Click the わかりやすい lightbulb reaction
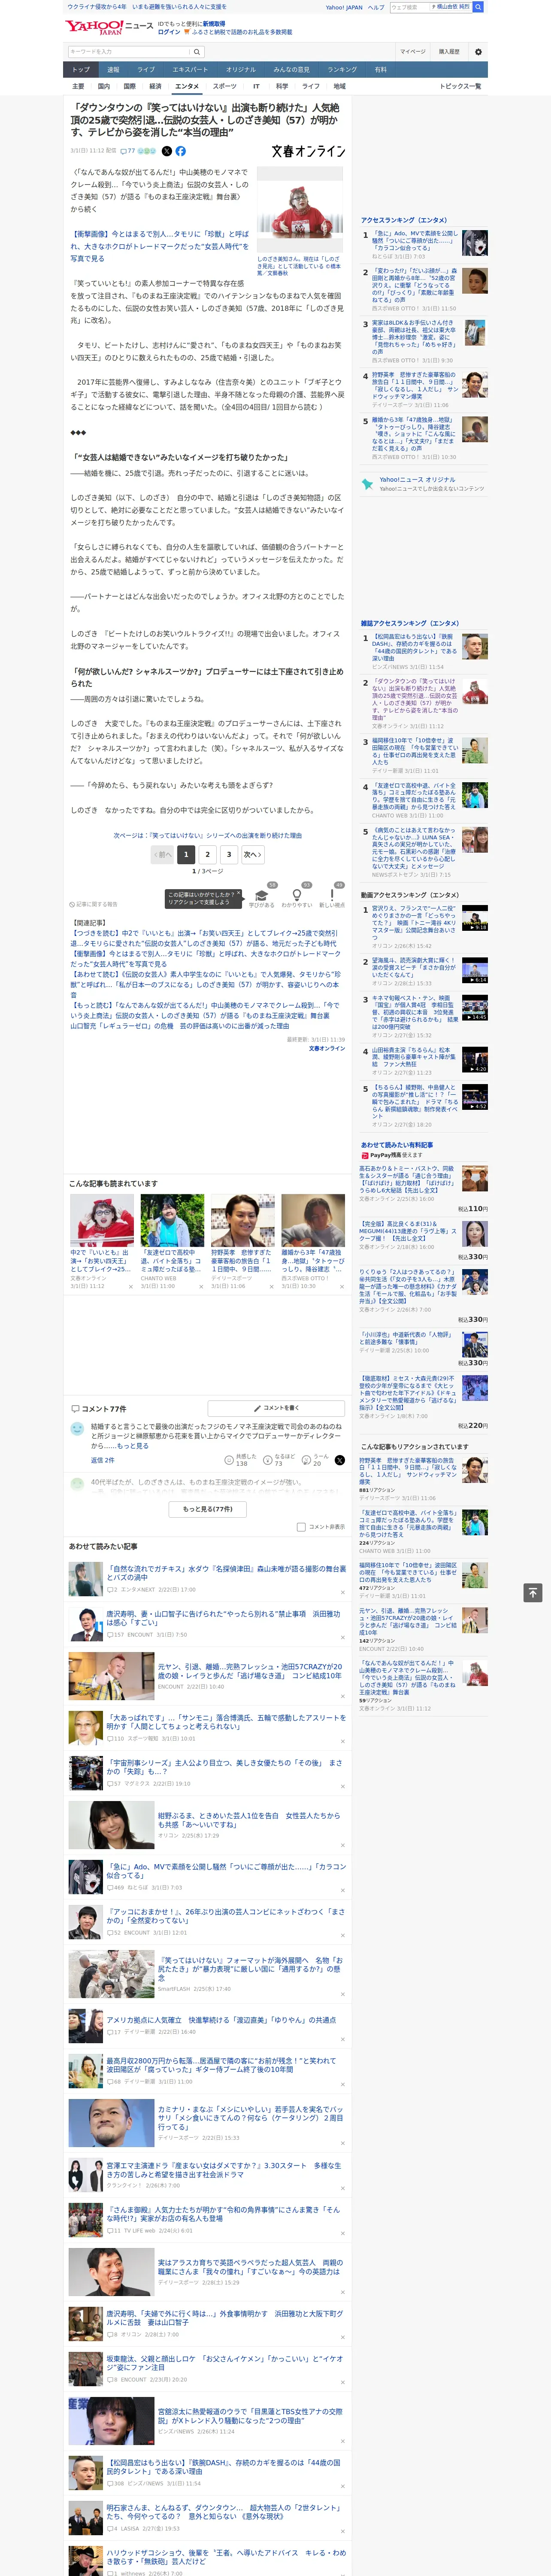551x2576 pixels. 297,895
